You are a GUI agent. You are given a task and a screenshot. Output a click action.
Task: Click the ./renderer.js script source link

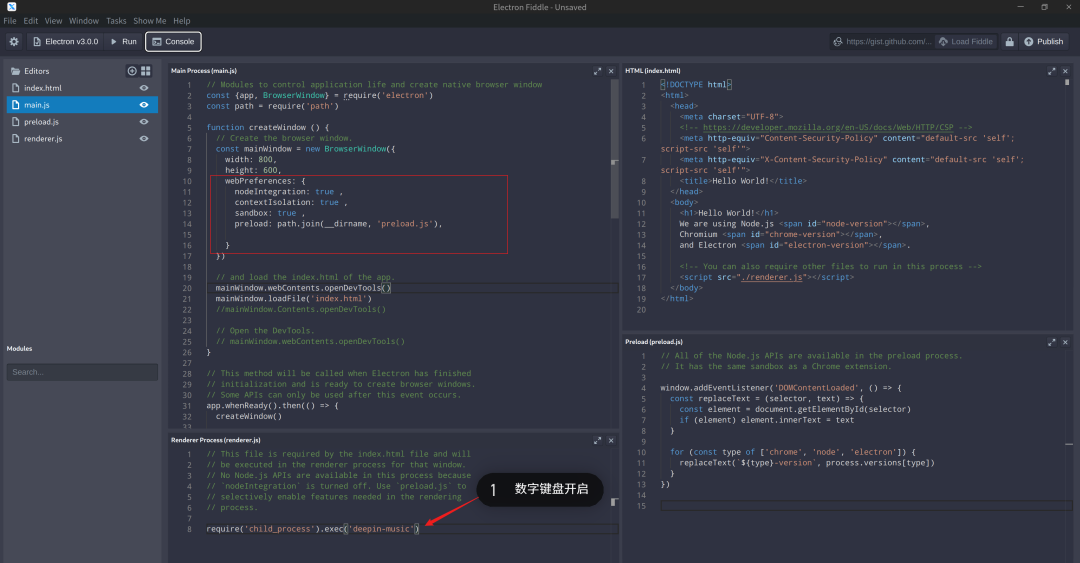point(771,277)
